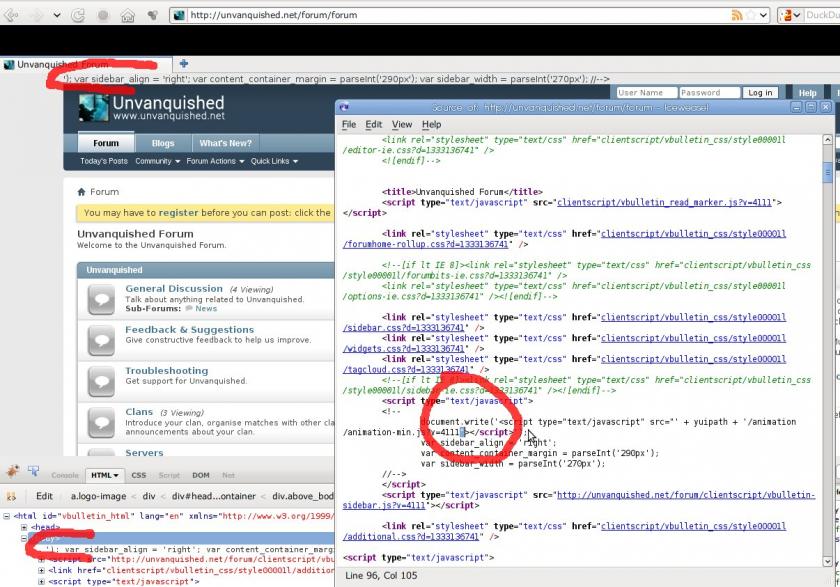Switch to the CSS tab in Firebug
The height and width of the screenshot is (587, 840).
139,475
